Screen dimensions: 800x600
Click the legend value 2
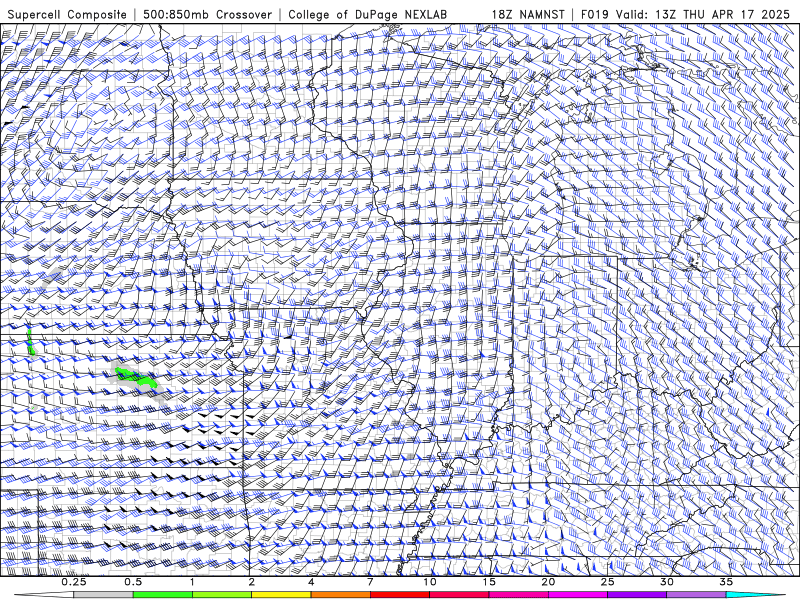click(x=252, y=582)
